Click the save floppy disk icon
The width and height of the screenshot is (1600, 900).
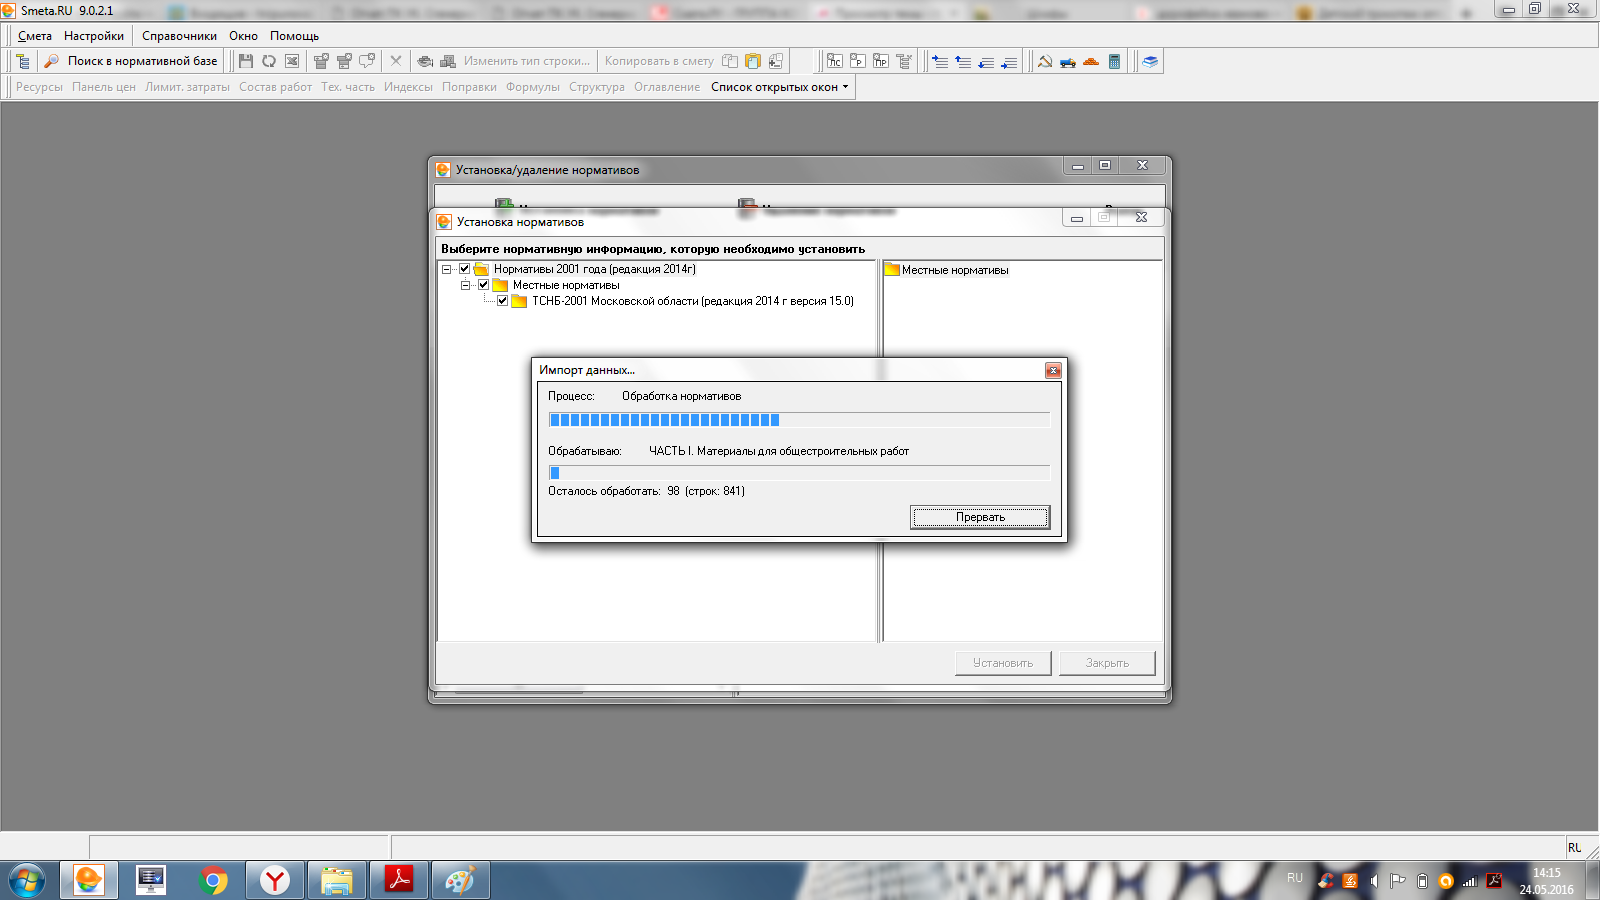point(246,61)
